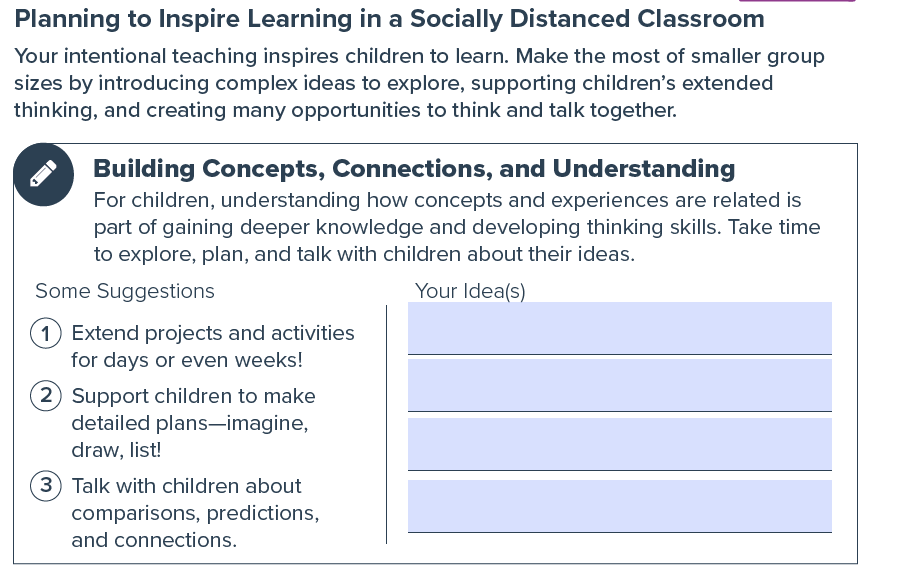
Task: Focus the third Your Idea(s) input box
Action: point(620,444)
